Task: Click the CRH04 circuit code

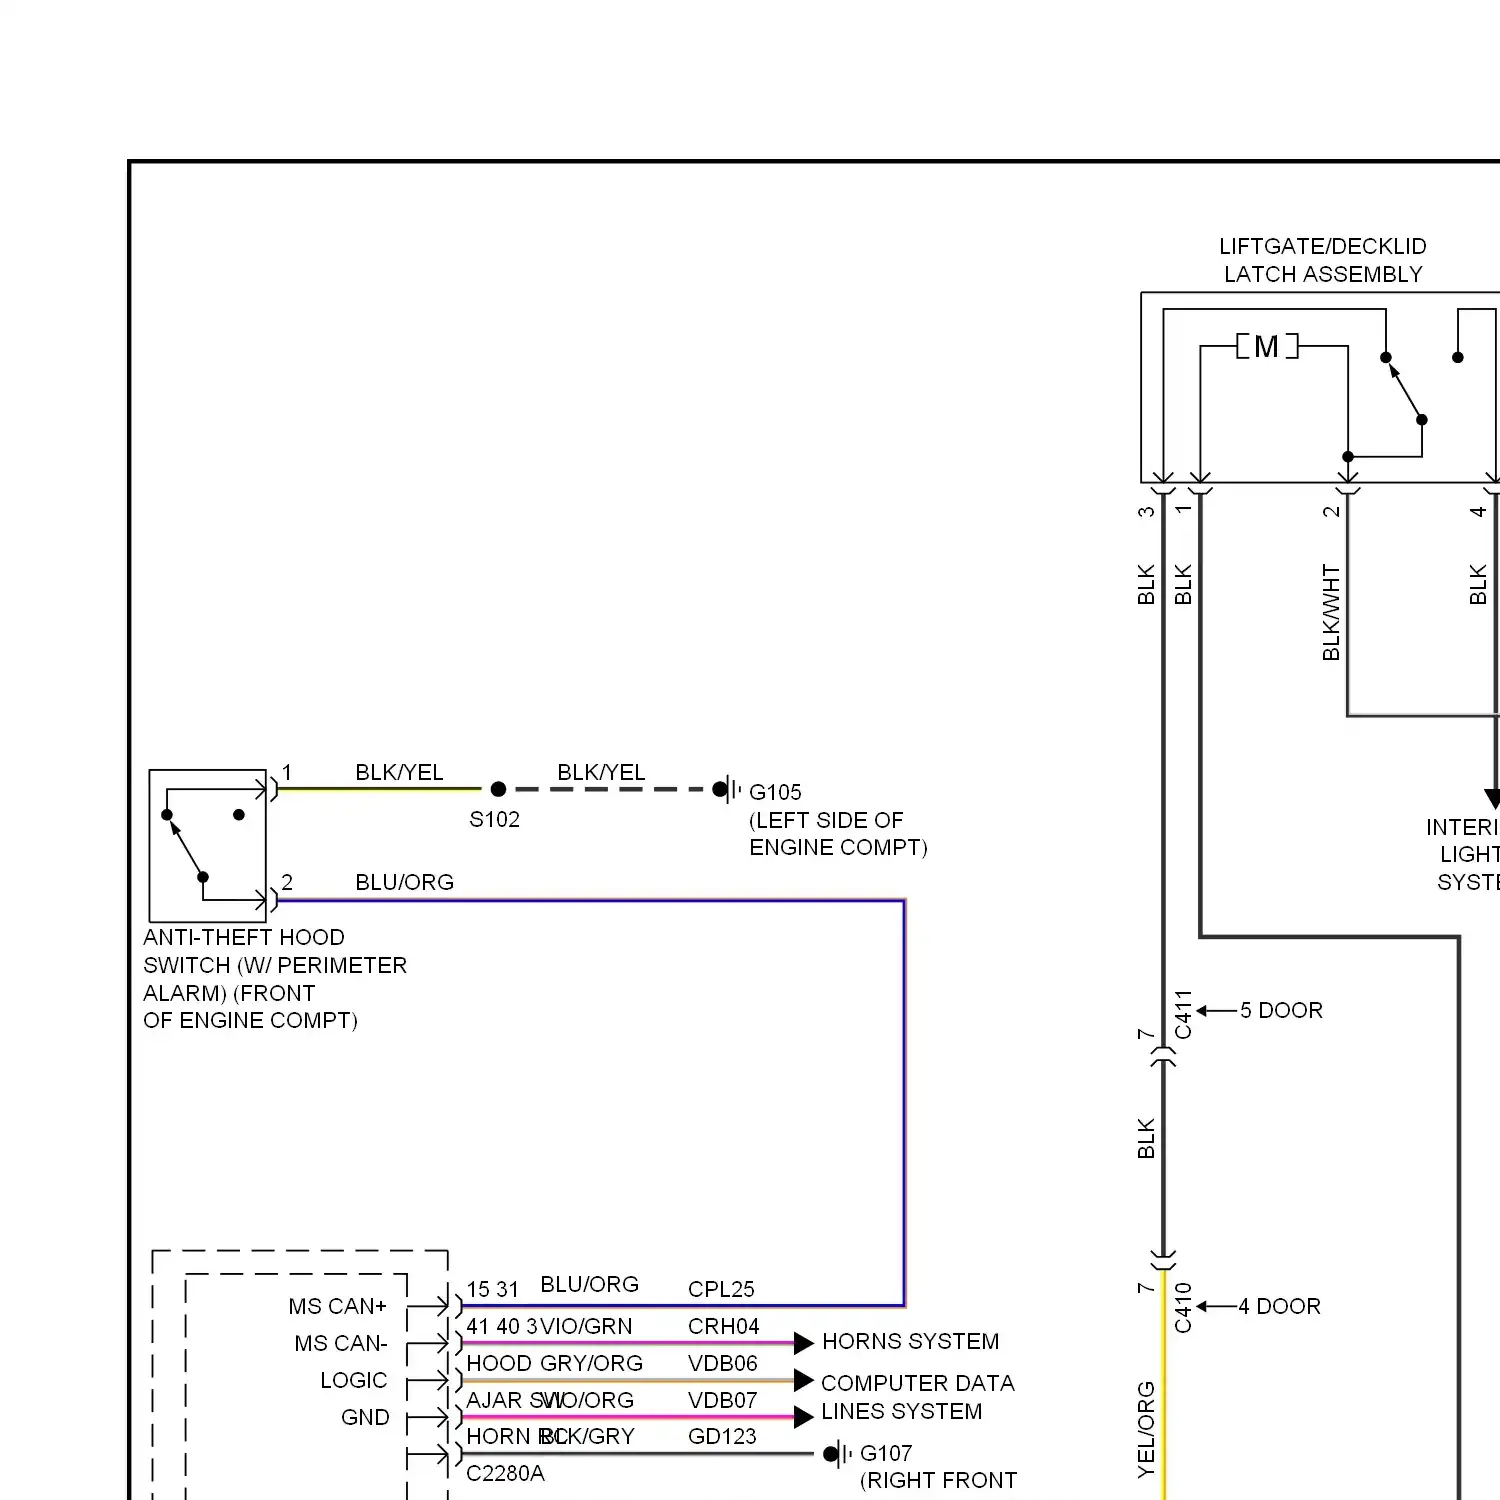Action: point(723,1326)
